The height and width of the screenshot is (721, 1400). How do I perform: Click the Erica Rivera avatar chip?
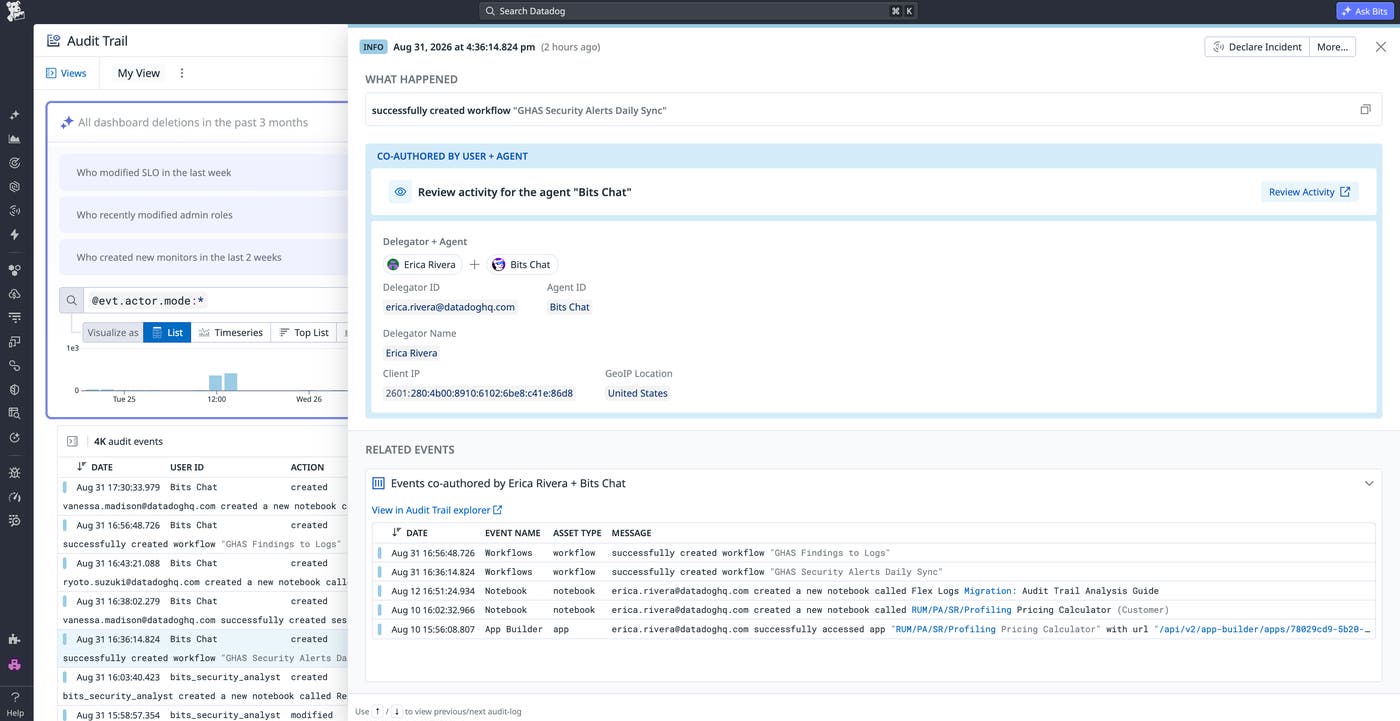pos(421,265)
